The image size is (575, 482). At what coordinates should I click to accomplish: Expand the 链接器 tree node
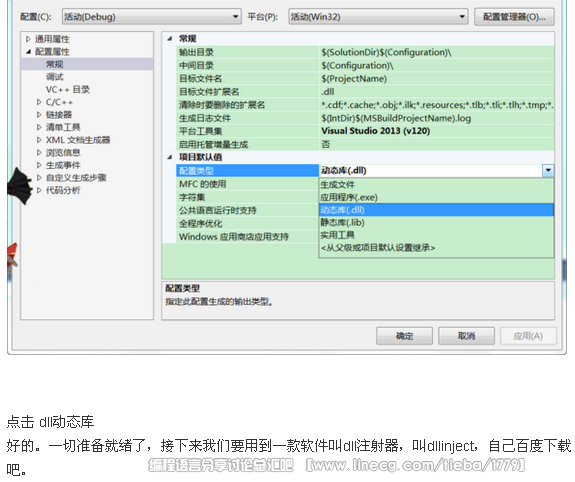pyautogui.click(x=39, y=114)
